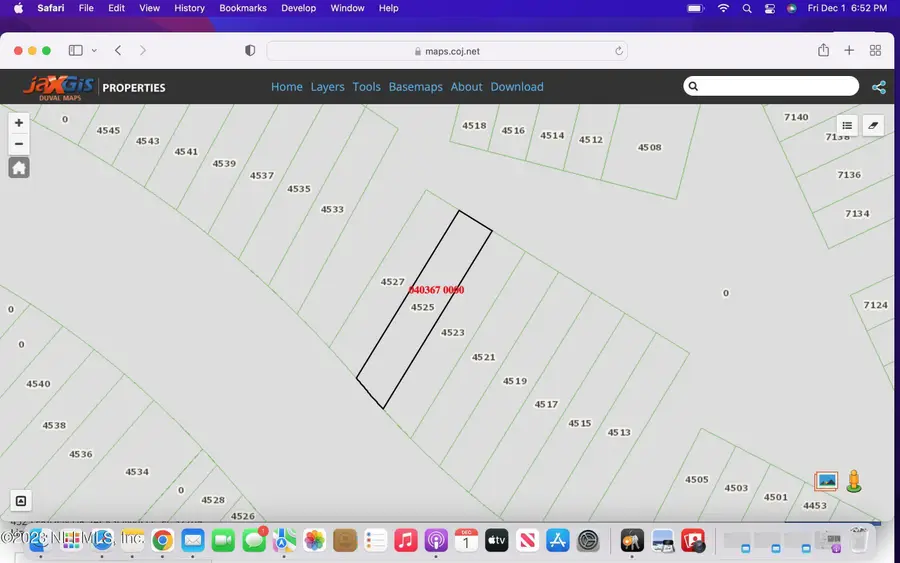Open the File menu
The height and width of the screenshot is (563, 900).
(x=86, y=8)
